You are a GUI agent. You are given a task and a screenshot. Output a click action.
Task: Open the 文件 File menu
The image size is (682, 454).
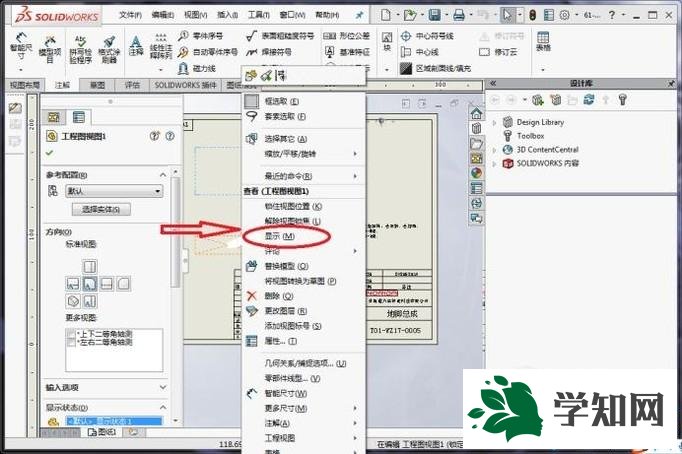(x=130, y=15)
